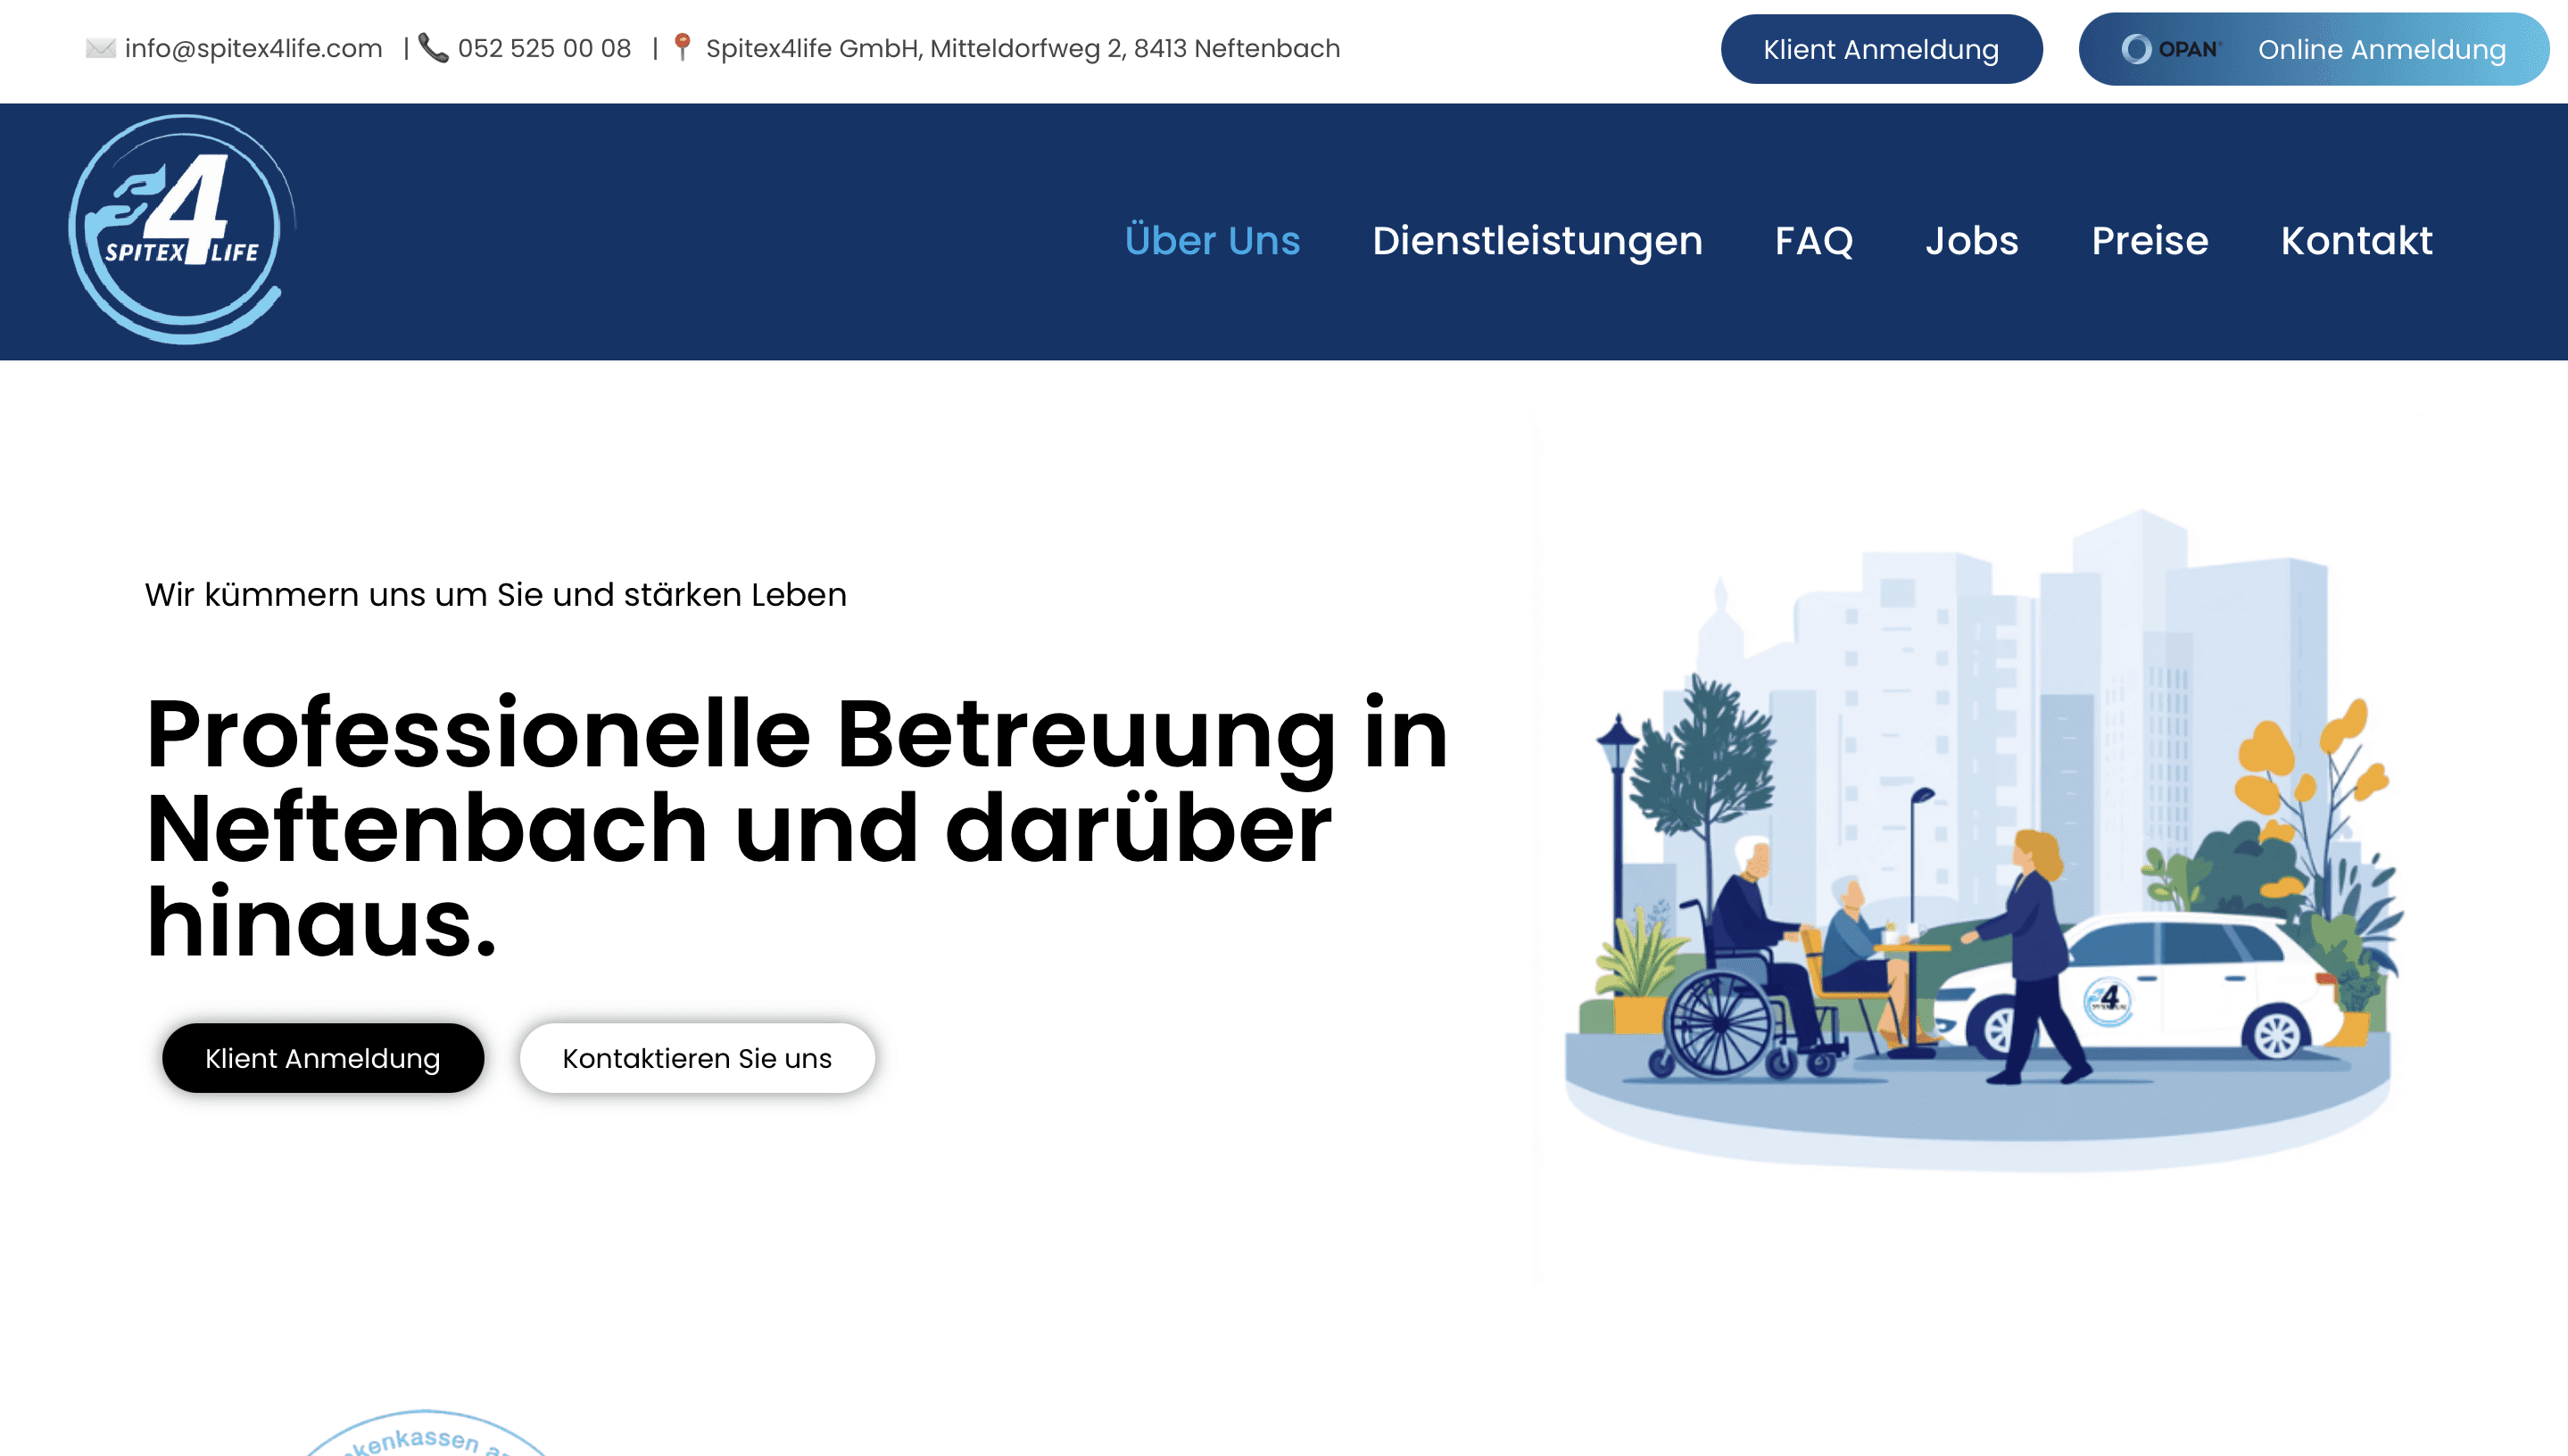Click the Spitex4Life logo
Screen dimensions: 2568x1456
181,230
